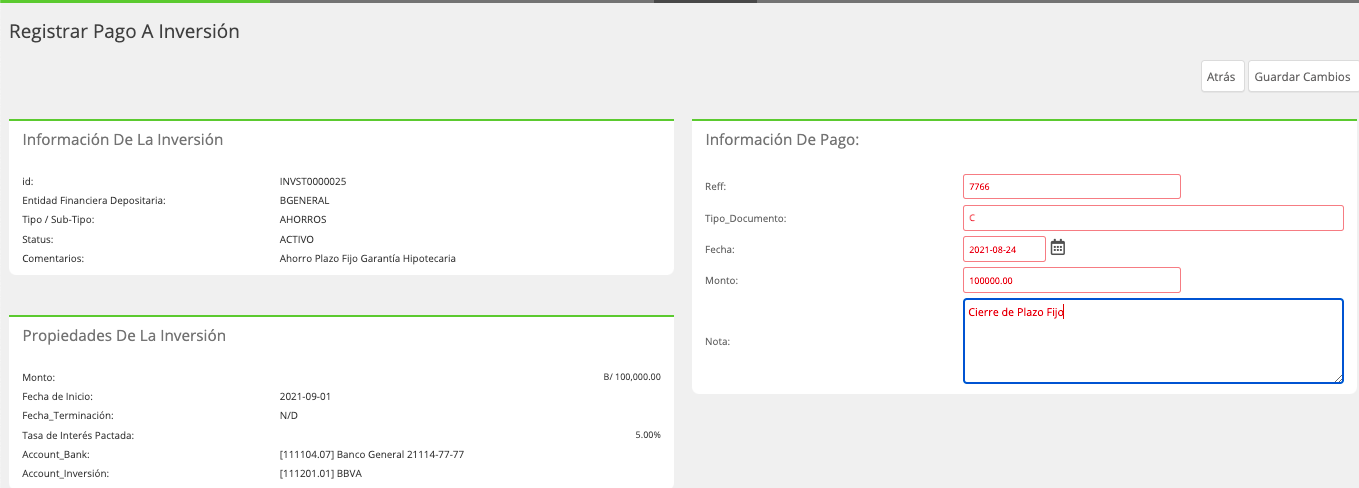The width and height of the screenshot is (1359, 488).
Task: Click the Tipo / Sub-Tipo: label
Action: pos(58,220)
